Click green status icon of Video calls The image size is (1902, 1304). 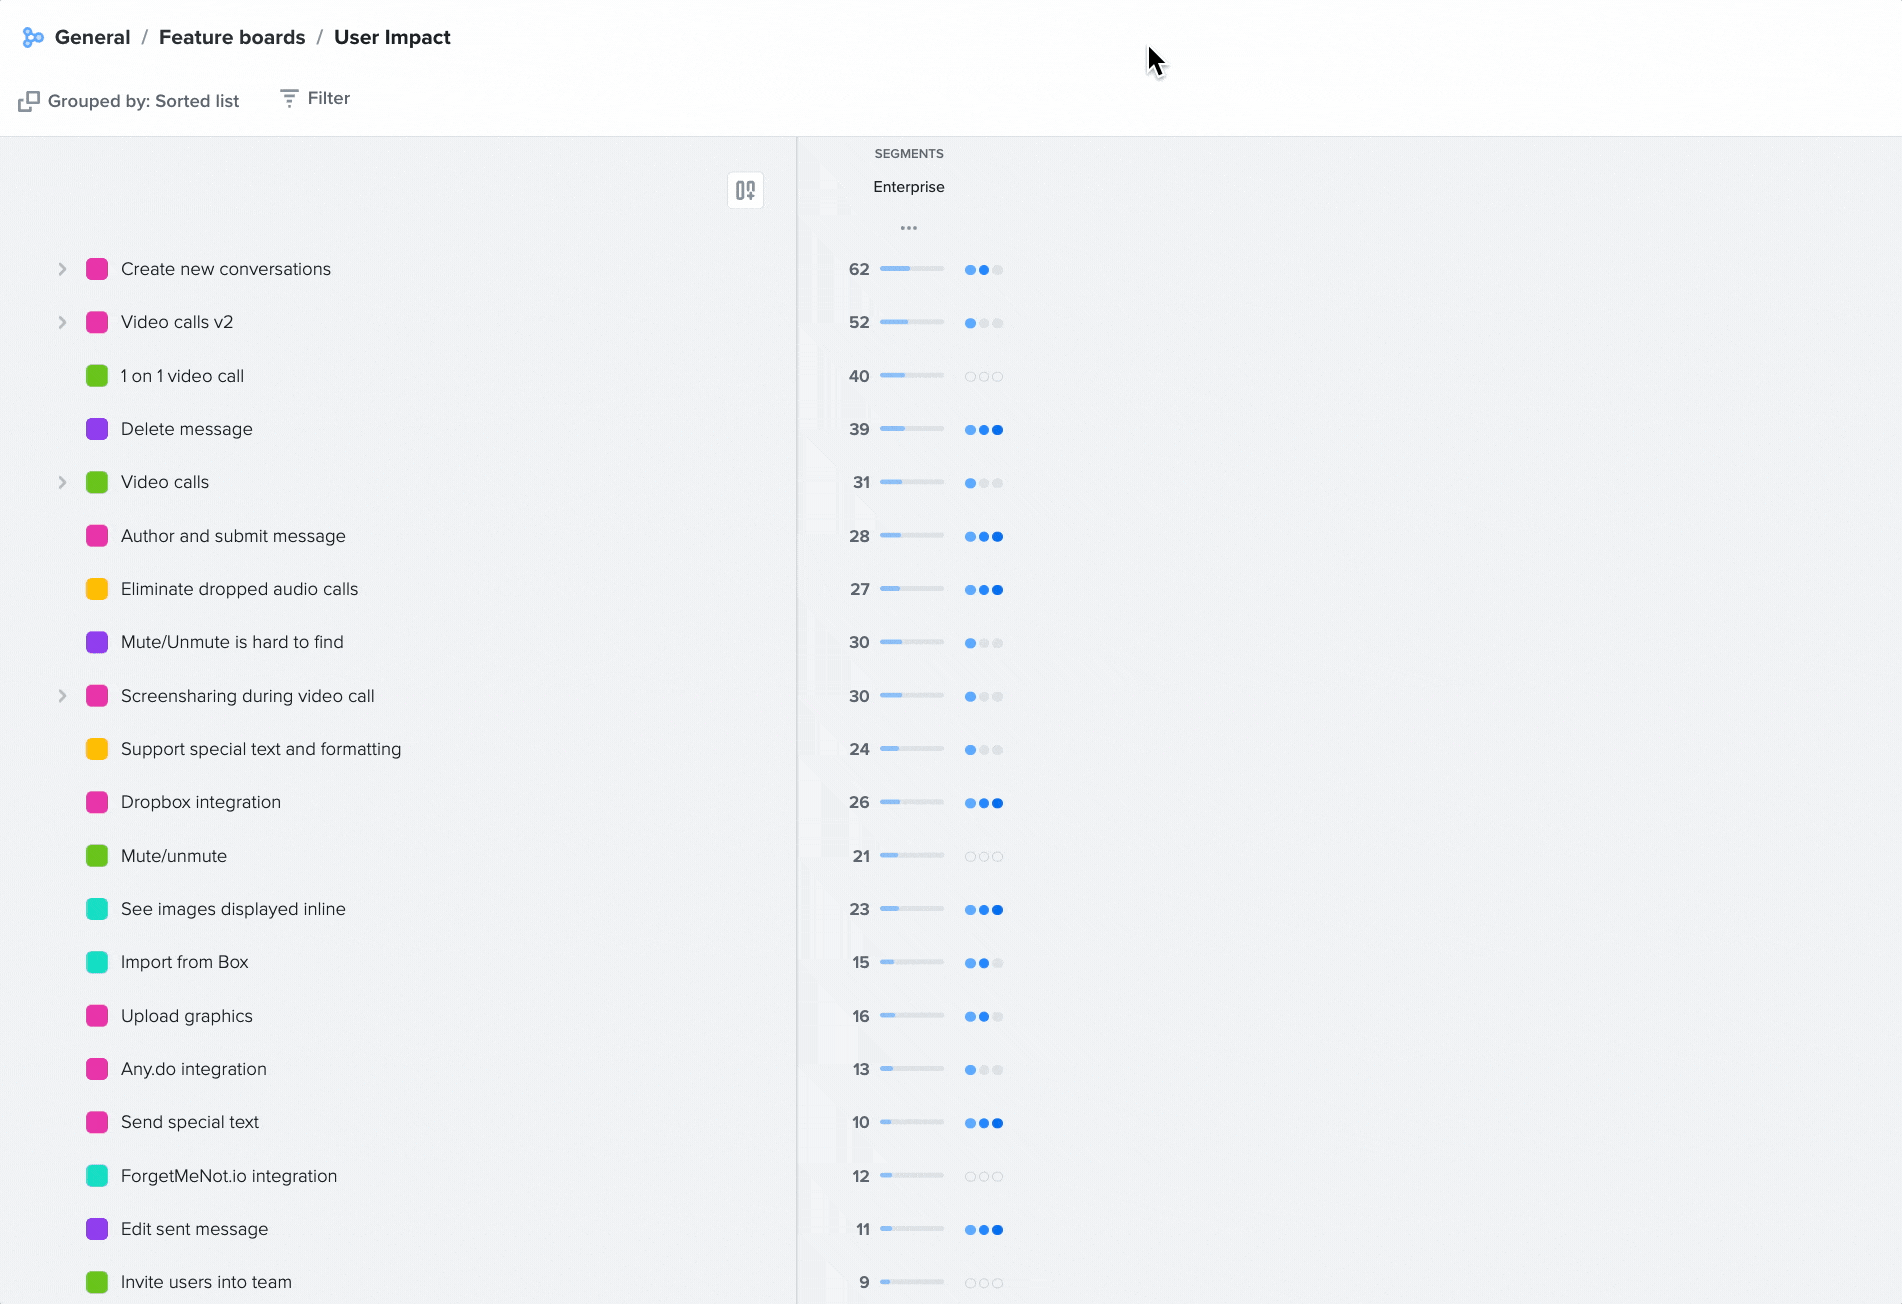(97, 482)
